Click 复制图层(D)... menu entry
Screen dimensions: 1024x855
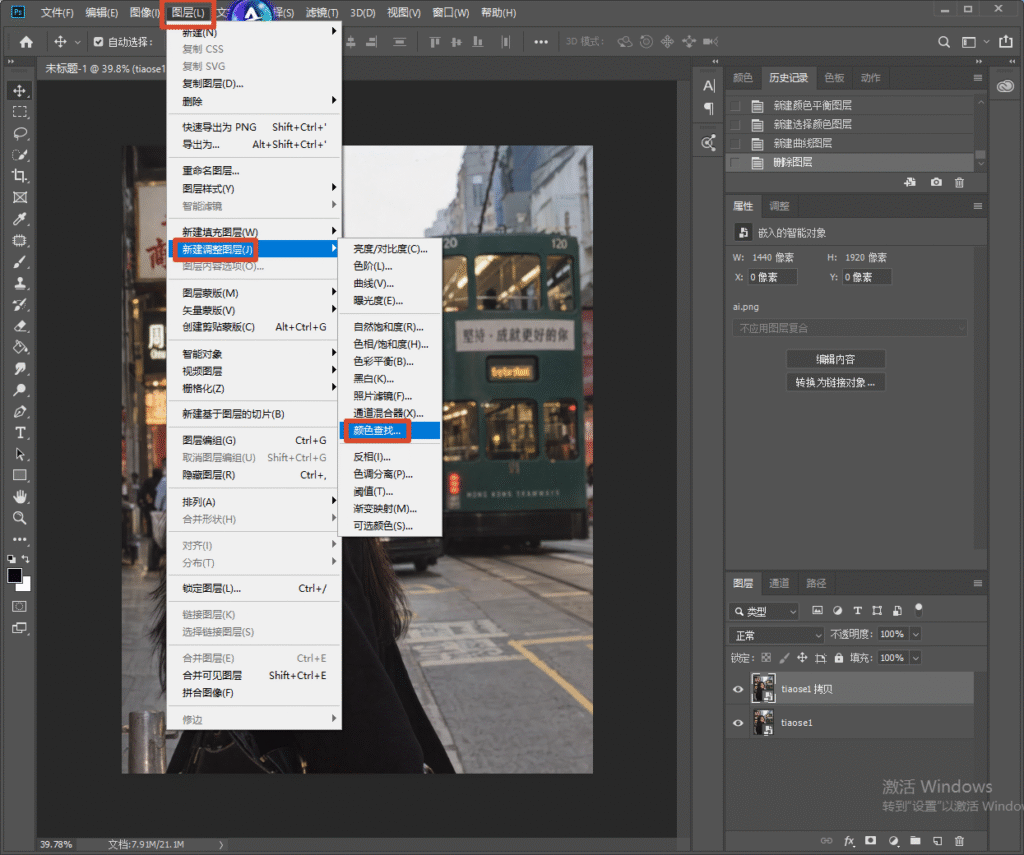(x=253, y=84)
